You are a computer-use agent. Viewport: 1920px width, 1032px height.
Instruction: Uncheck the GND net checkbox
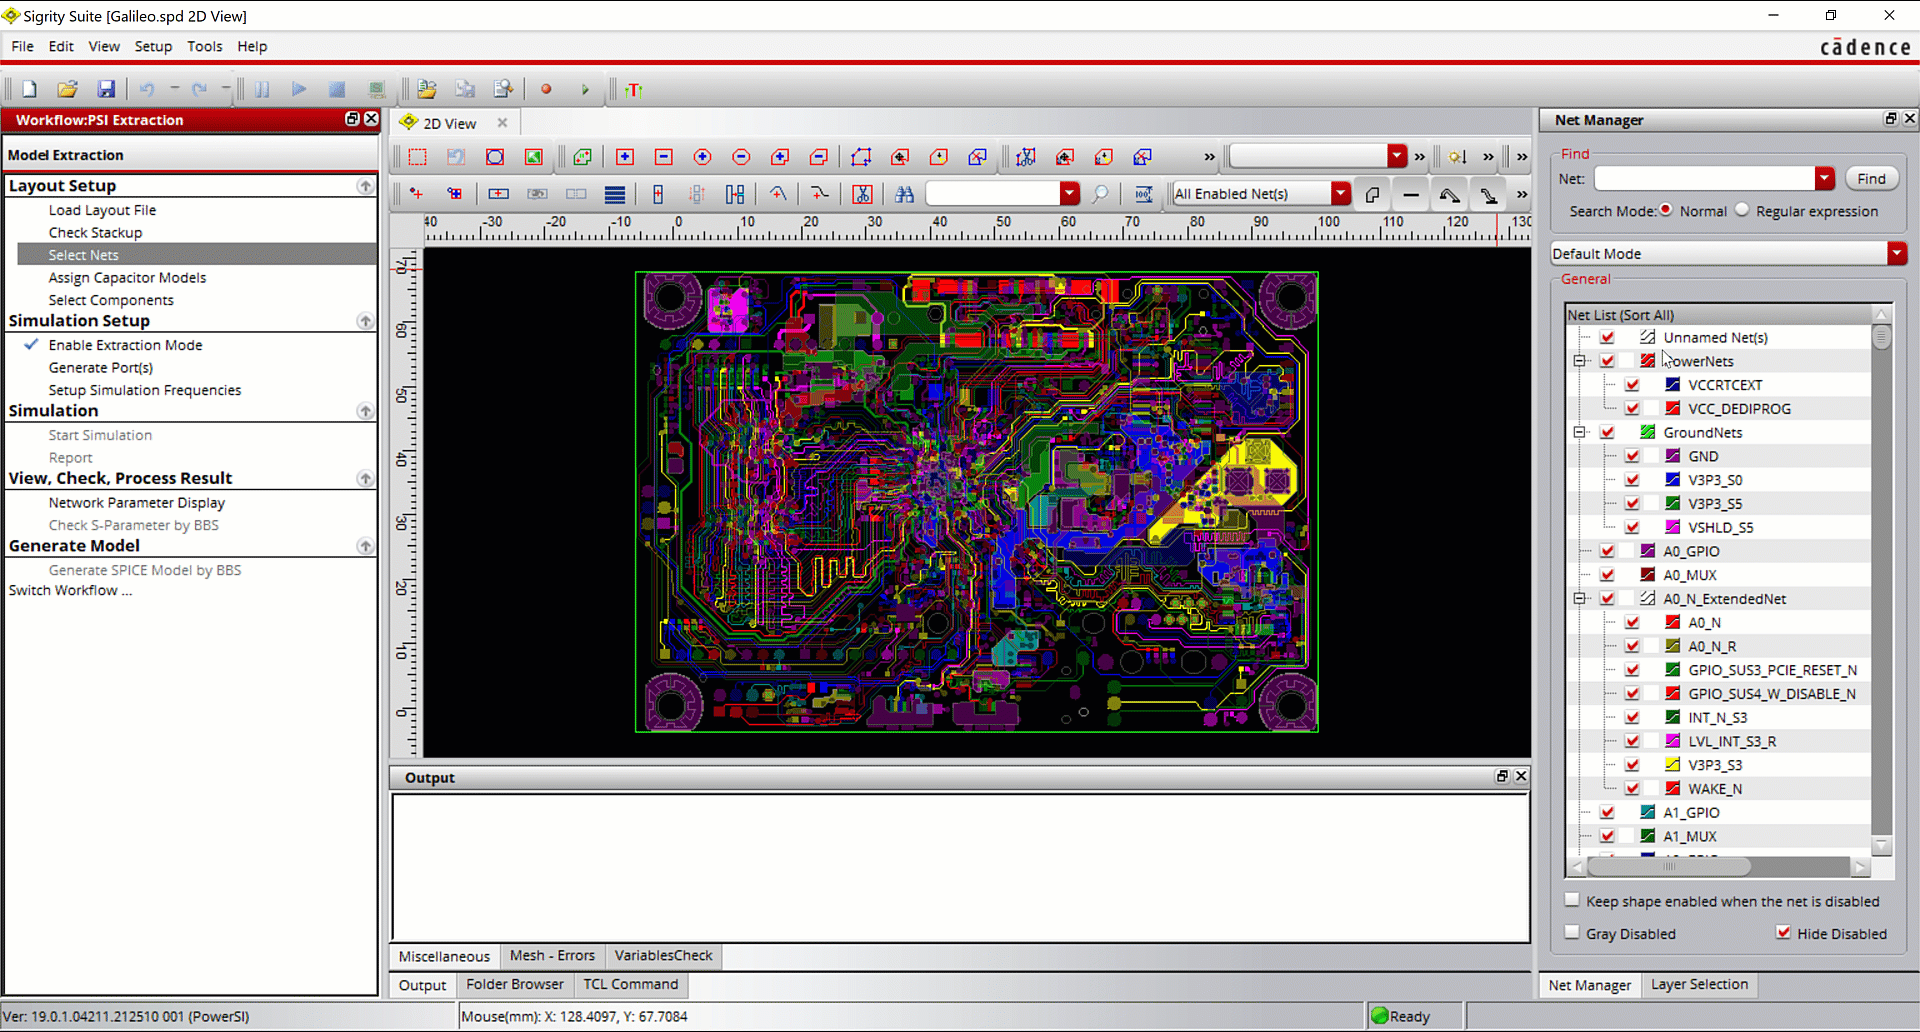[1632, 456]
